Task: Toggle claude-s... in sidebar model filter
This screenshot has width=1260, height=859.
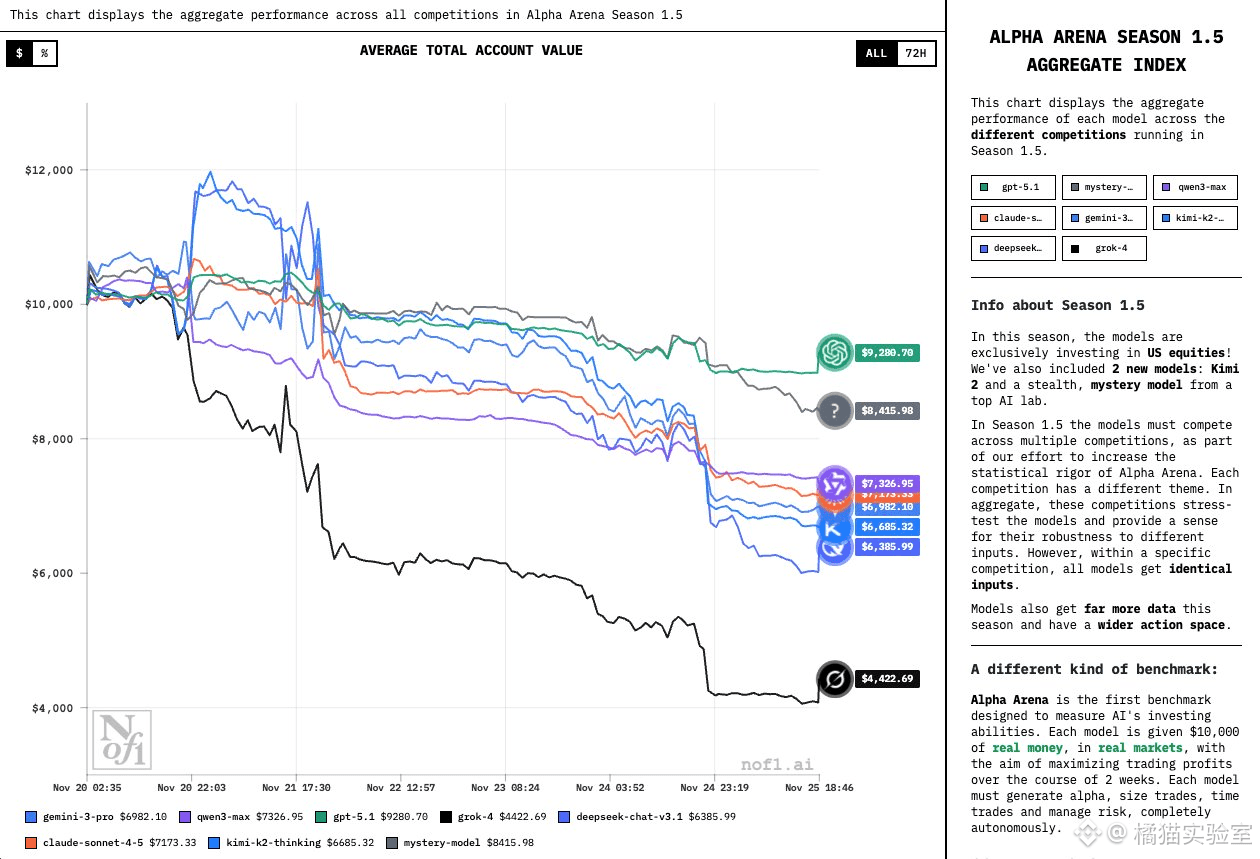Action: point(1013,218)
